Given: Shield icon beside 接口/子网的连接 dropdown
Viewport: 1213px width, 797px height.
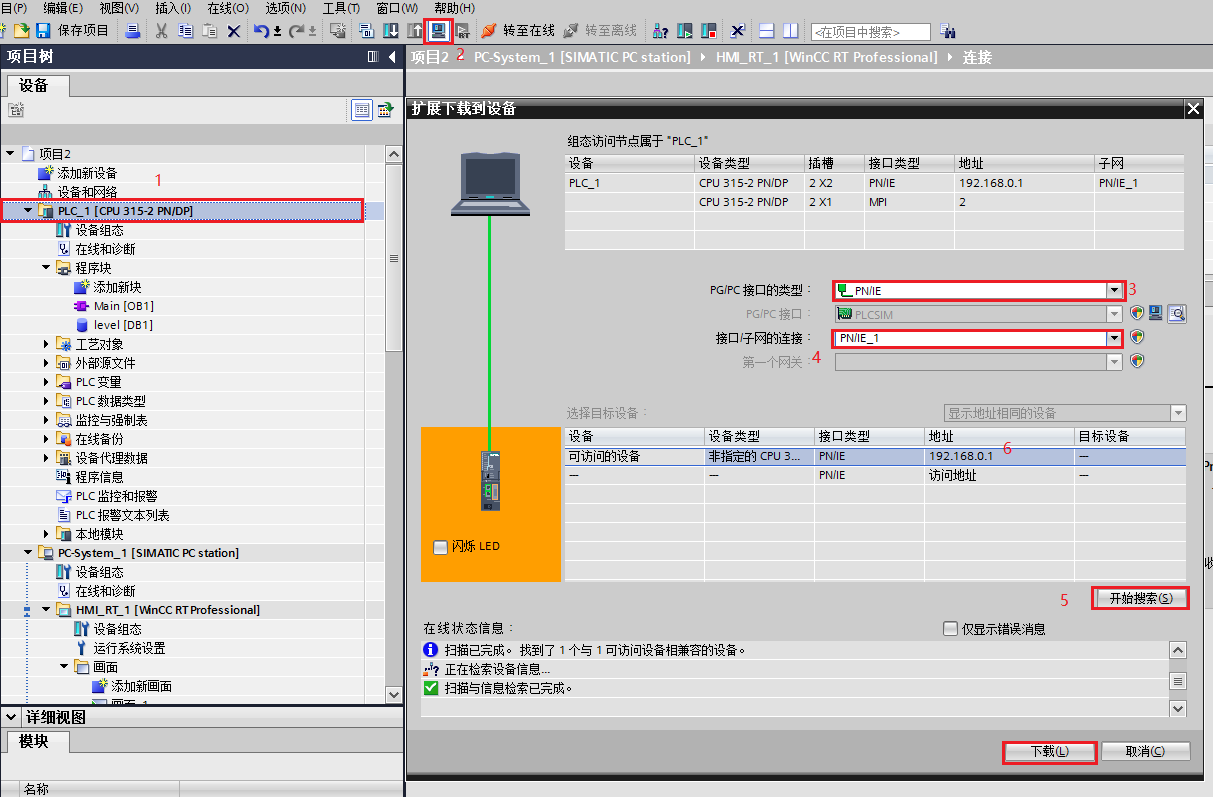Looking at the screenshot, I should 1137,338.
